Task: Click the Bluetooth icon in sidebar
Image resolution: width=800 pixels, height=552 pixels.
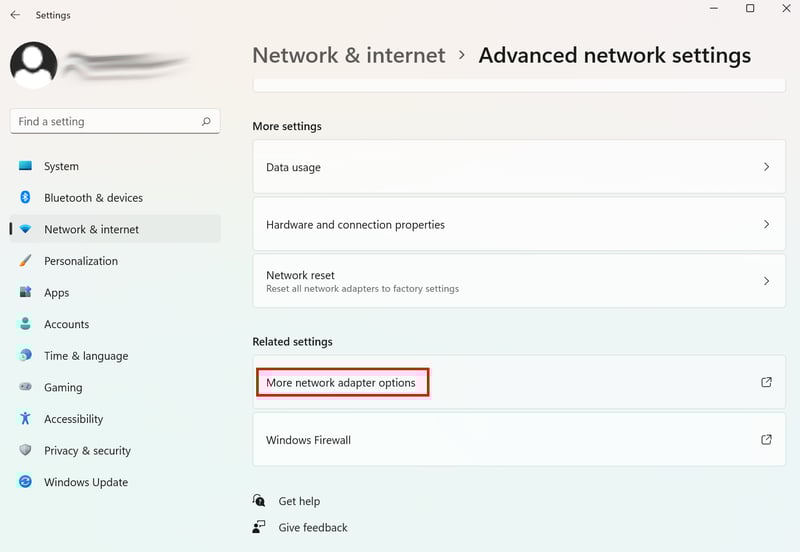Action: click(25, 197)
